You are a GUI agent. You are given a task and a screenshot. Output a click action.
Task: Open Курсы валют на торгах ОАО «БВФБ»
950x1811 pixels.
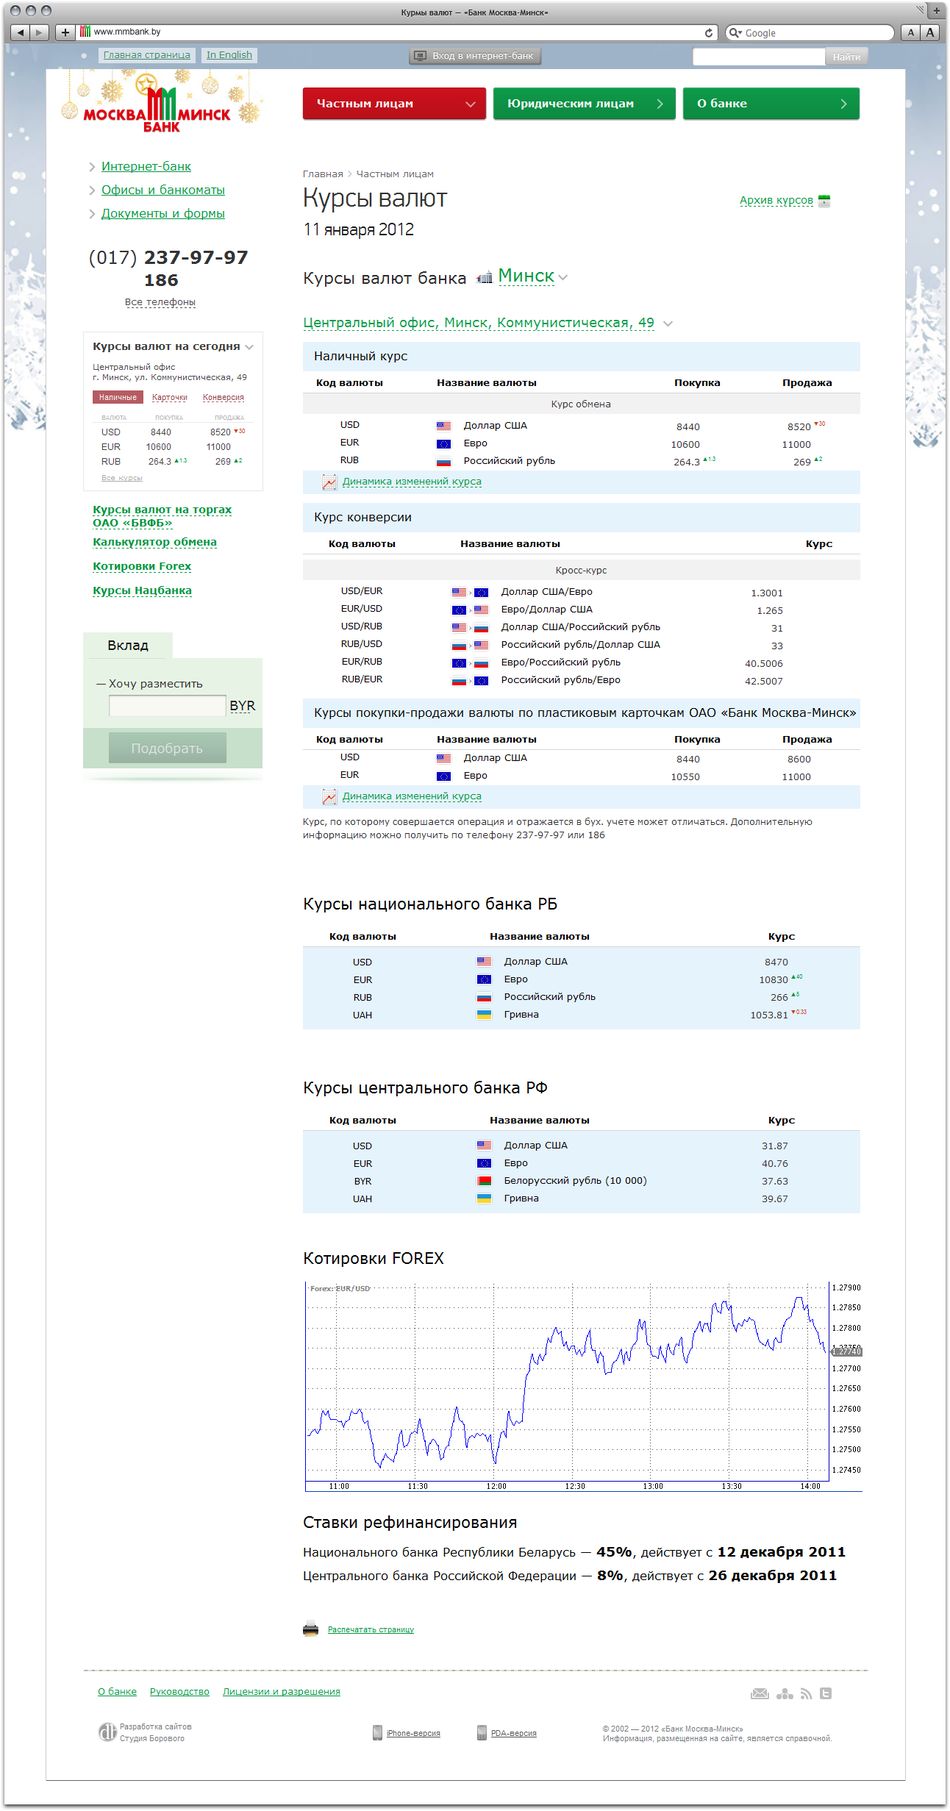[162, 516]
